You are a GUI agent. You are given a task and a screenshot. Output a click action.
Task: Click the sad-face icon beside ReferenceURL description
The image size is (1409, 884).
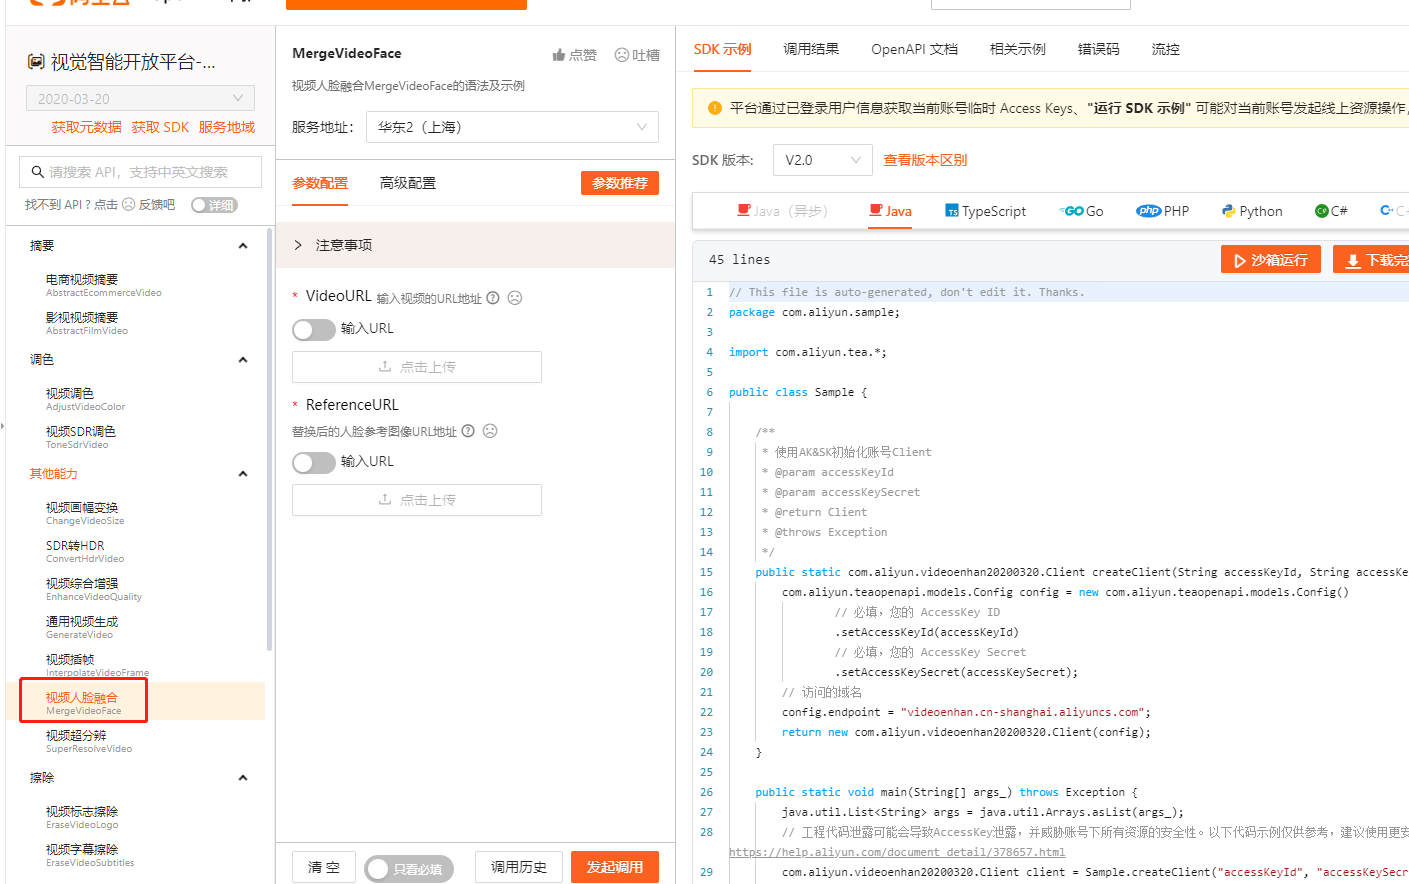[490, 431]
